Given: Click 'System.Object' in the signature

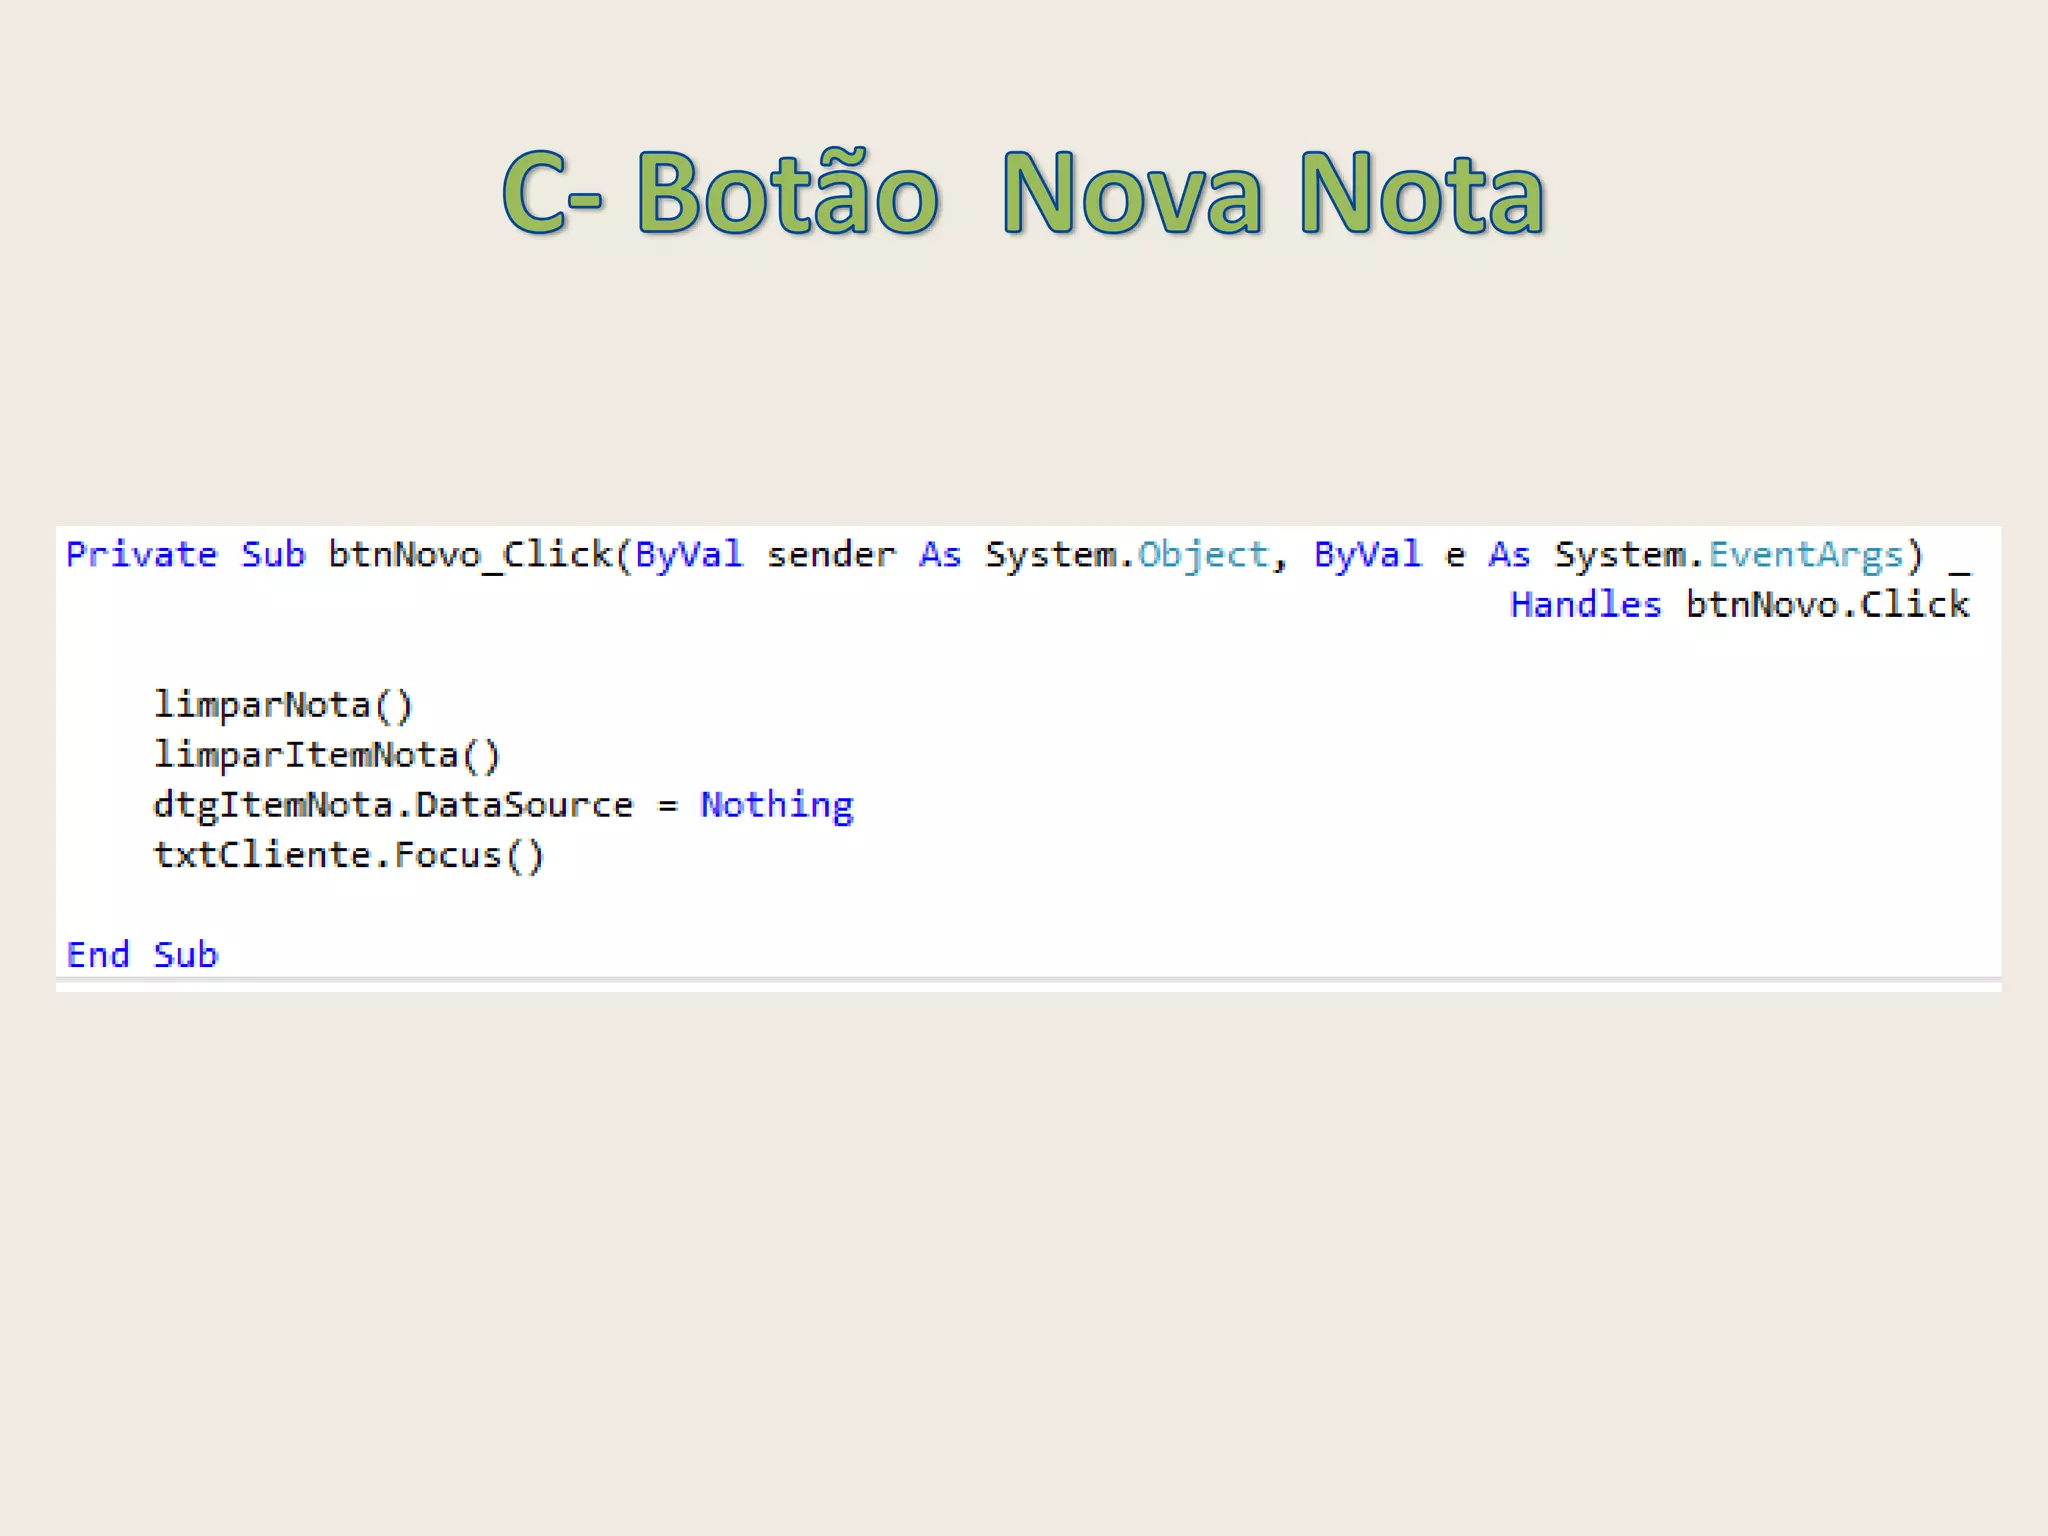Looking at the screenshot, I should (x=1127, y=556).
